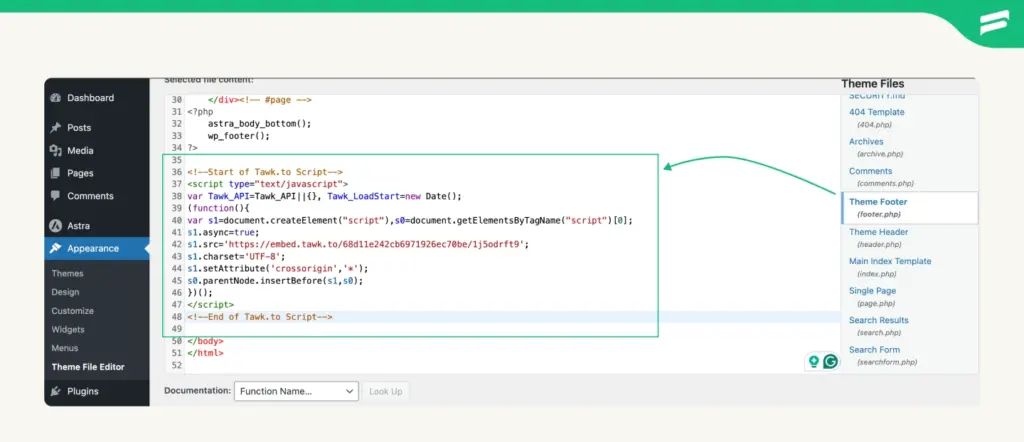Screen dimensions: 1024x442
Task: Click the Dashboard gauge icon
Action: [56, 98]
